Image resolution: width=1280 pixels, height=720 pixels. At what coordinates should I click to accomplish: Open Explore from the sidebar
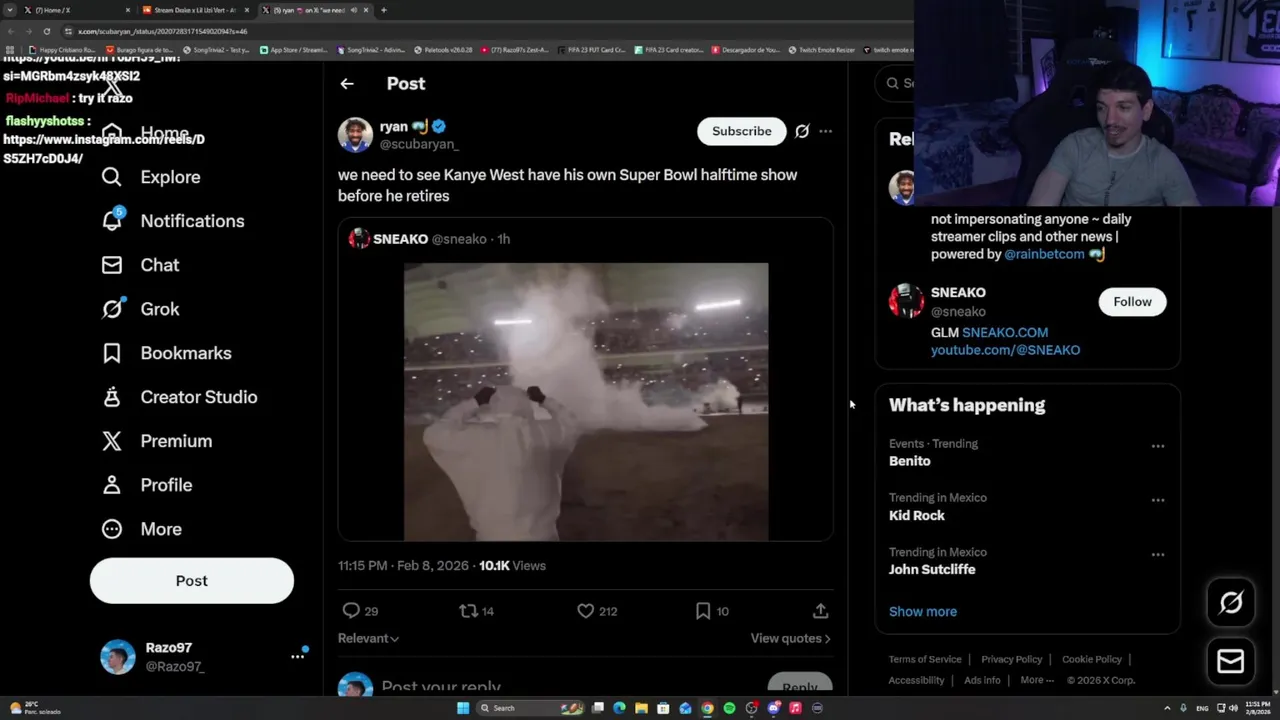152,177
